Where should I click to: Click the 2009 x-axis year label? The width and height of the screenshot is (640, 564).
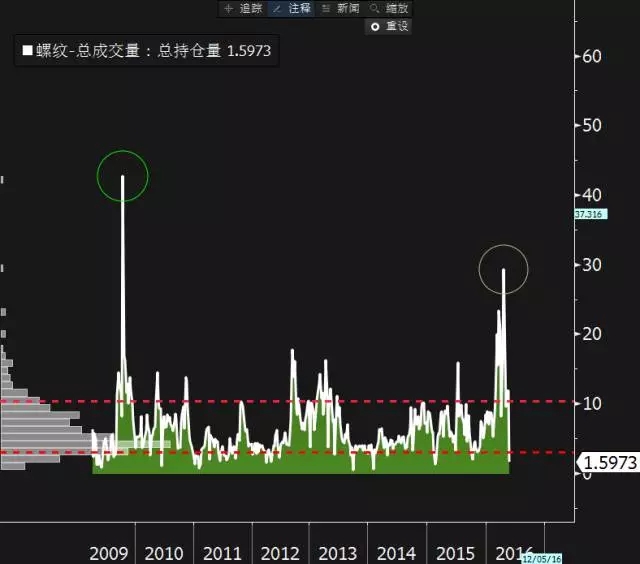pyautogui.click(x=109, y=554)
